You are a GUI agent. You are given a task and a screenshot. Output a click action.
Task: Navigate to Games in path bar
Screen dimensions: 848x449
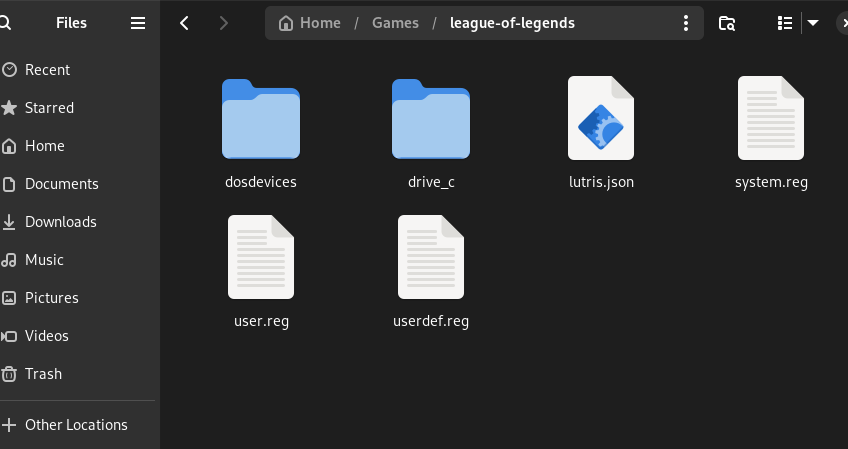[395, 23]
